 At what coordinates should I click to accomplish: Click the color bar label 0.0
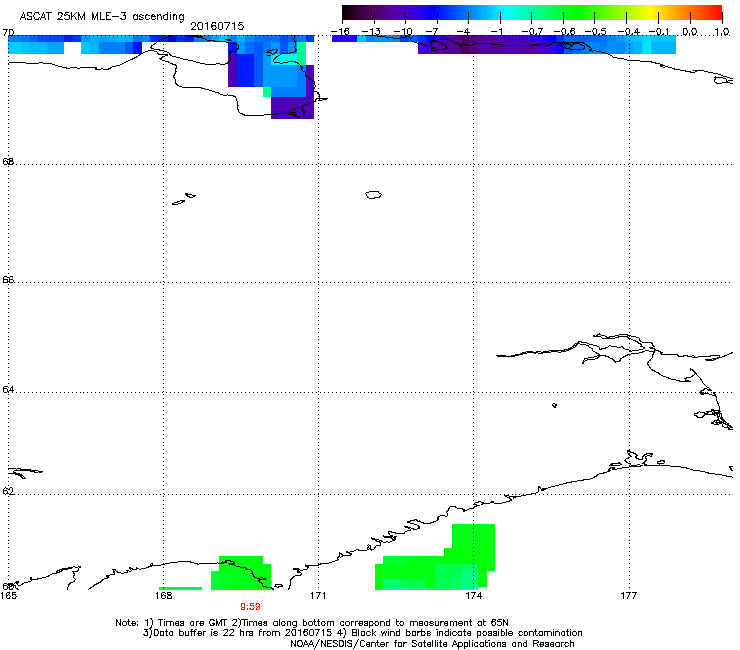pos(690,32)
